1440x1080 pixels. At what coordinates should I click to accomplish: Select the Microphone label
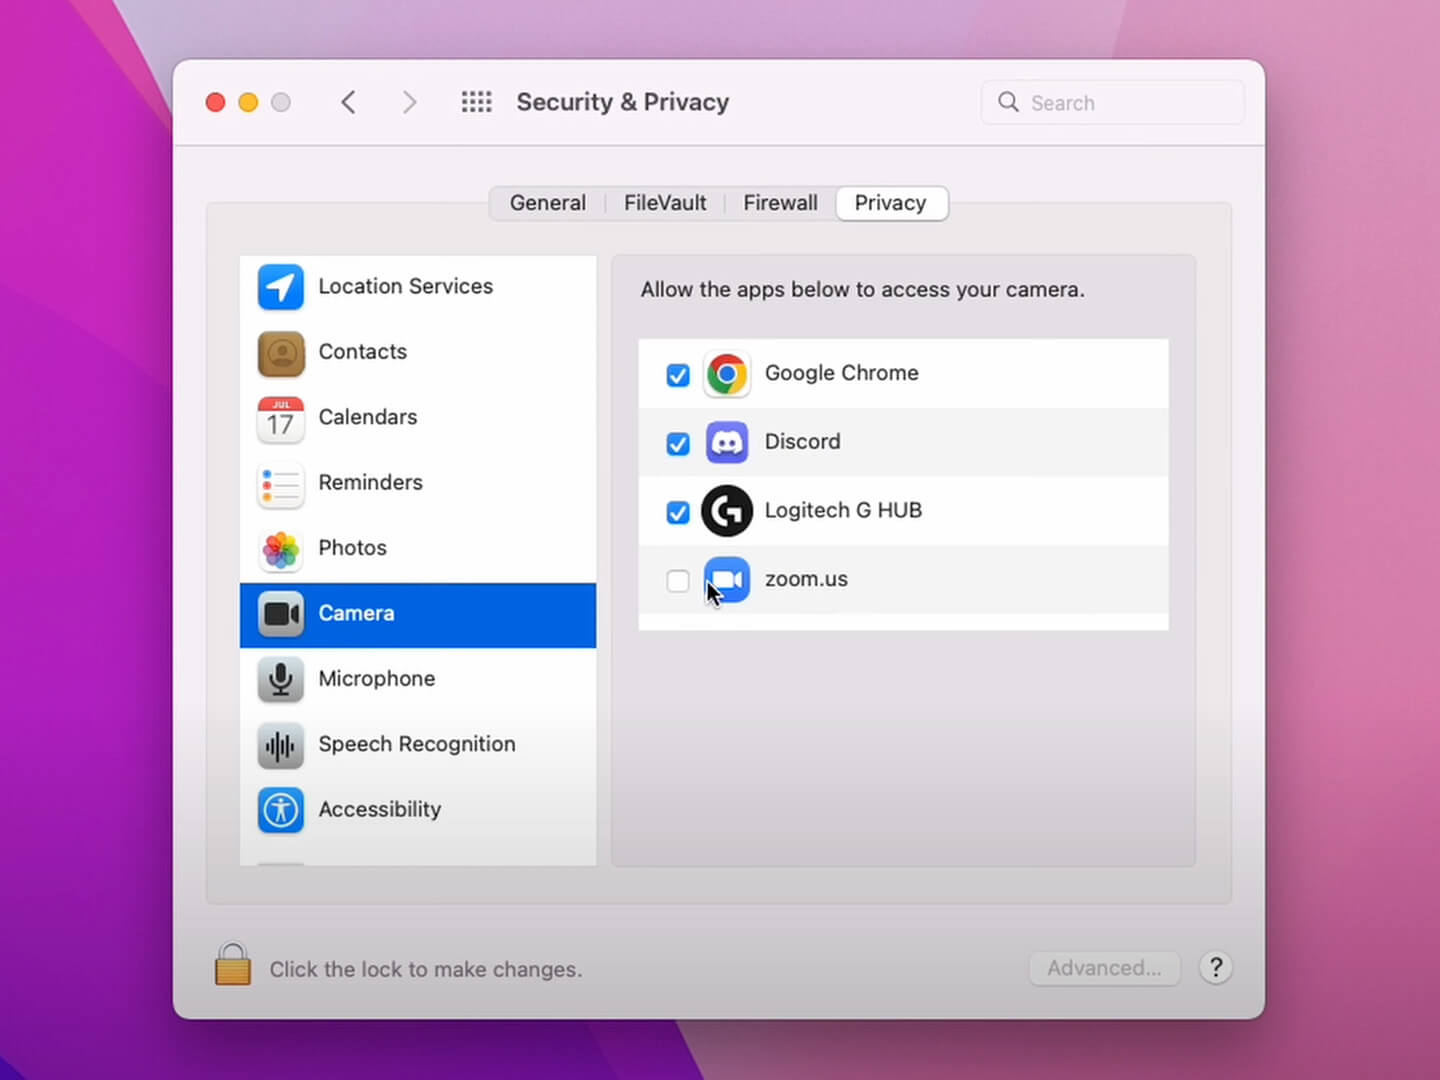coord(376,679)
